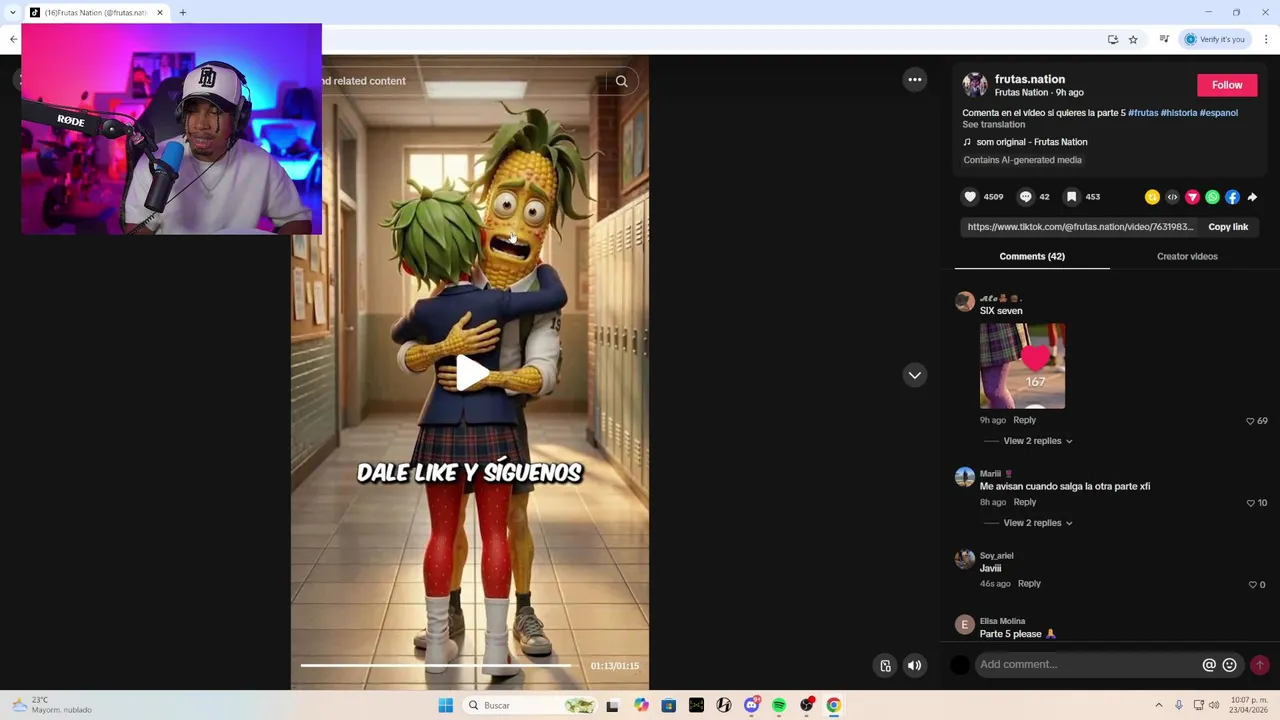Open som original - Frutas Nation sound
This screenshot has height=720, width=1280.
click(1031, 142)
